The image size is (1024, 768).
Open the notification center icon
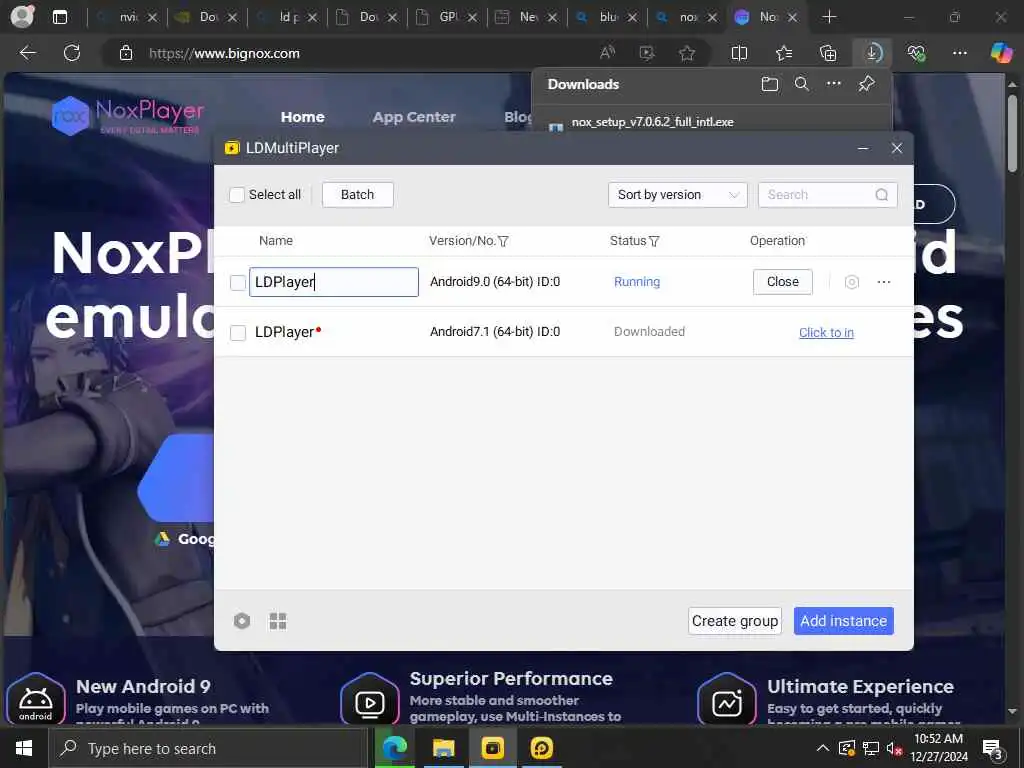993,750
